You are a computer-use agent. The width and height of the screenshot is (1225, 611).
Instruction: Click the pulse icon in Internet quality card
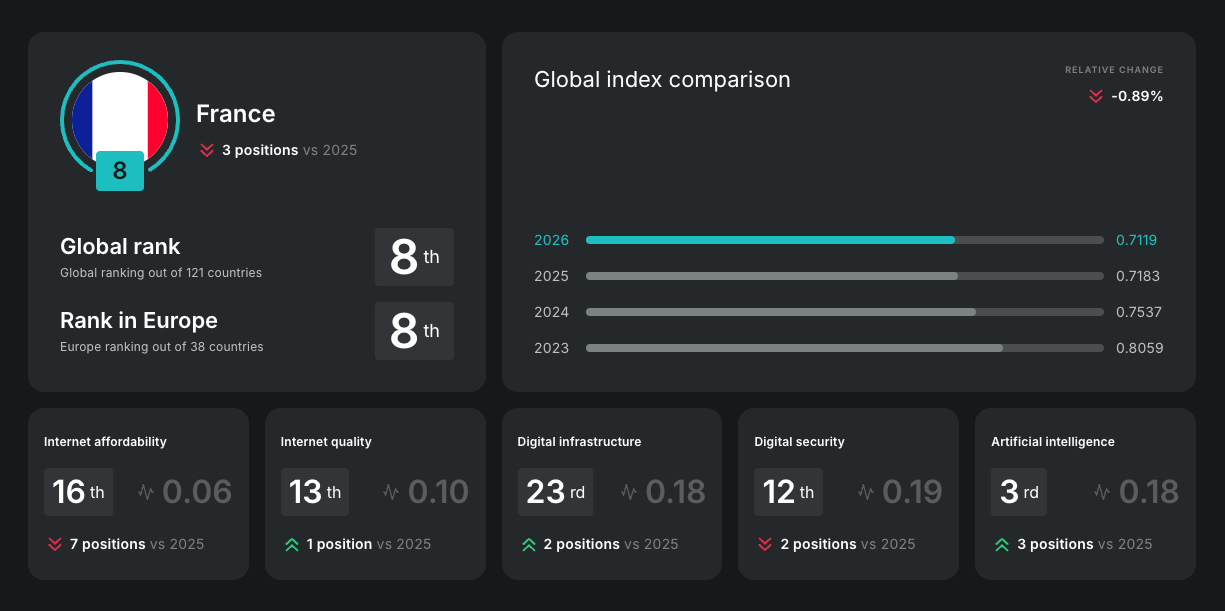(391, 492)
